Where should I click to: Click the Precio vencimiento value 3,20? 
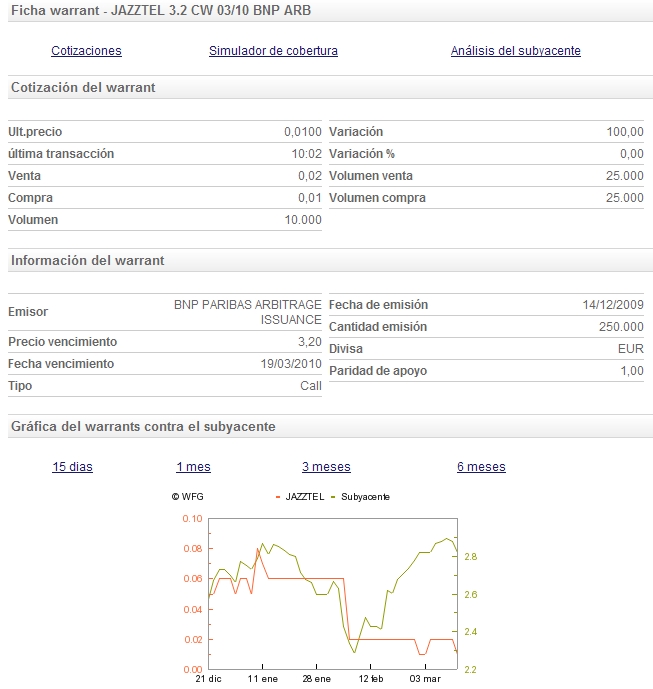pyautogui.click(x=310, y=342)
